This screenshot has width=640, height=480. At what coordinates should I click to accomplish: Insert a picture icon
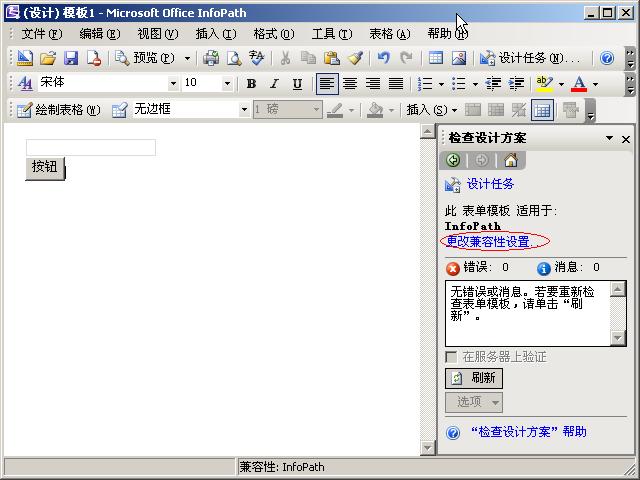[459, 58]
